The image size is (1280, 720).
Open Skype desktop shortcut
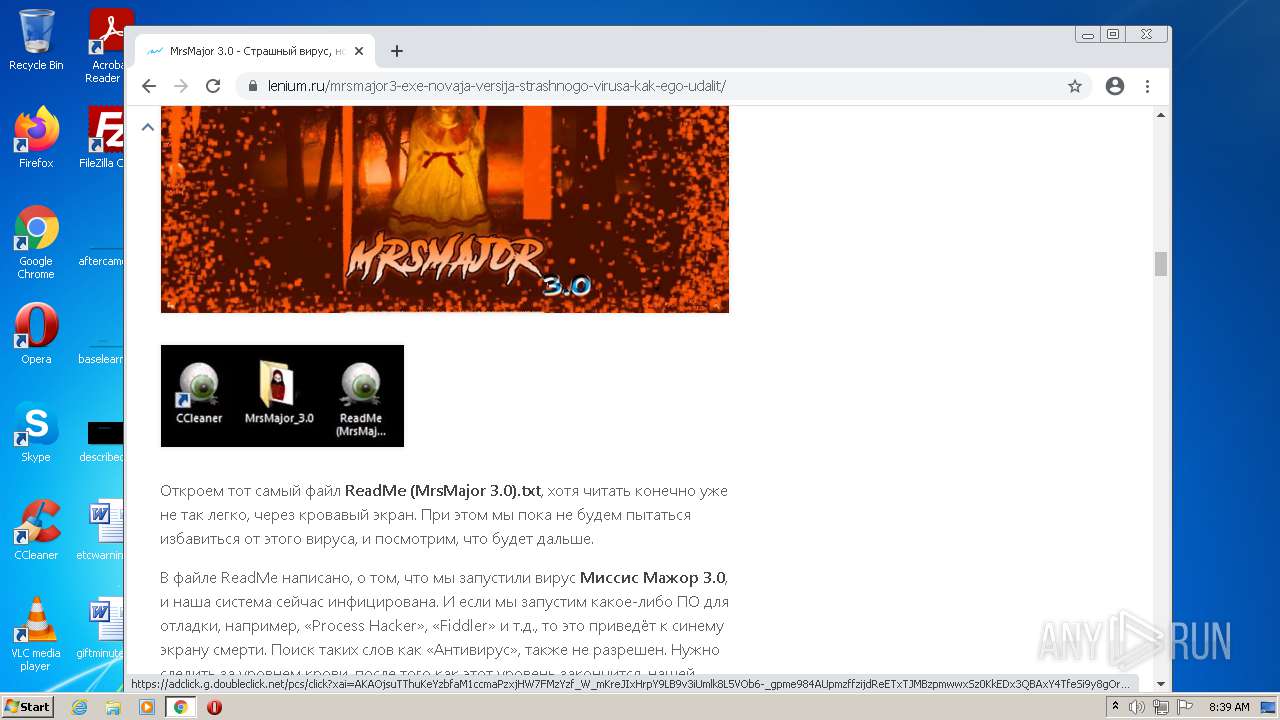click(36, 432)
